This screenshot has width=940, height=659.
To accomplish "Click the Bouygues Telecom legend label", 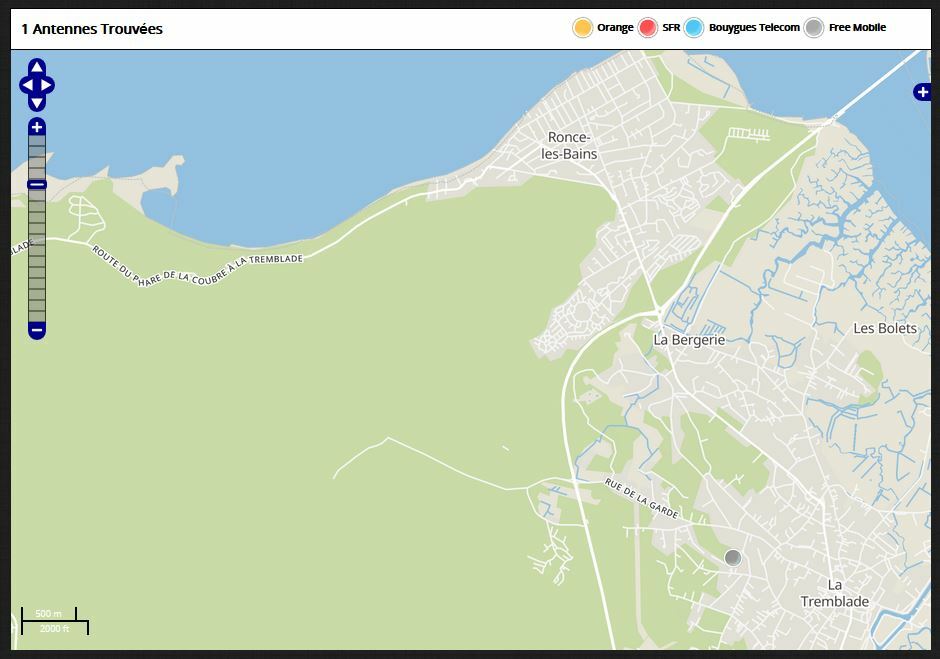I will tap(754, 28).
